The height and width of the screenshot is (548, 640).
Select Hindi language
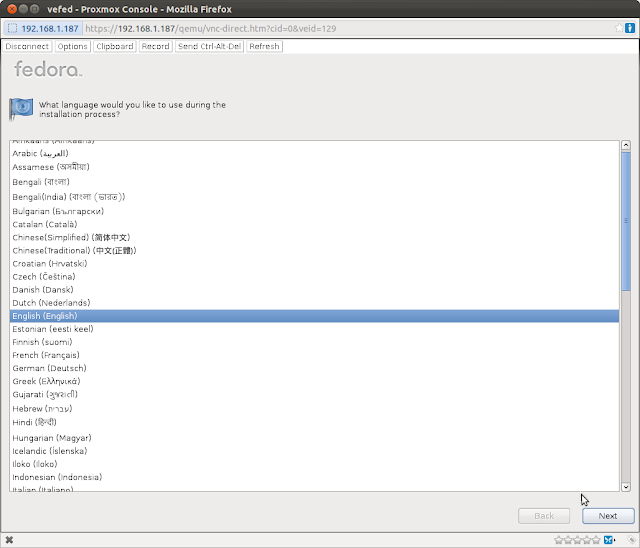(314, 422)
